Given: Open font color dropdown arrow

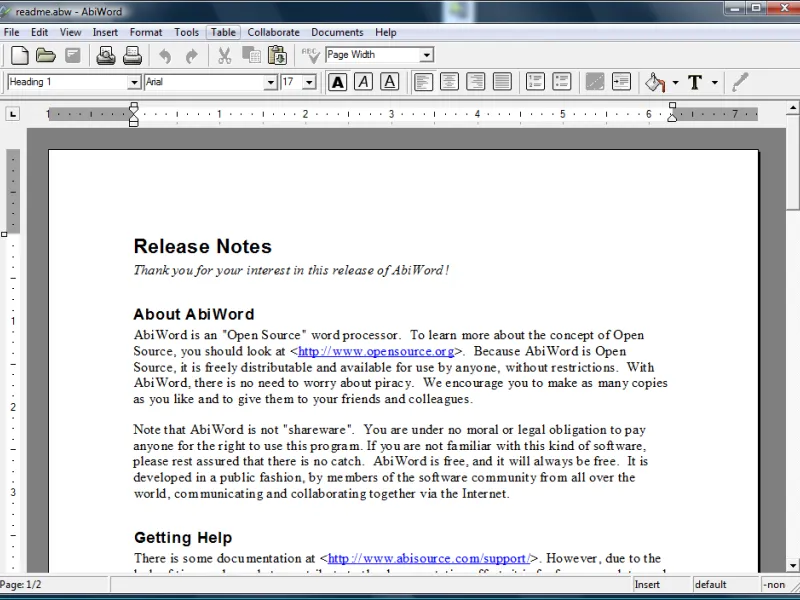Looking at the screenshot, I should [714, 82].
